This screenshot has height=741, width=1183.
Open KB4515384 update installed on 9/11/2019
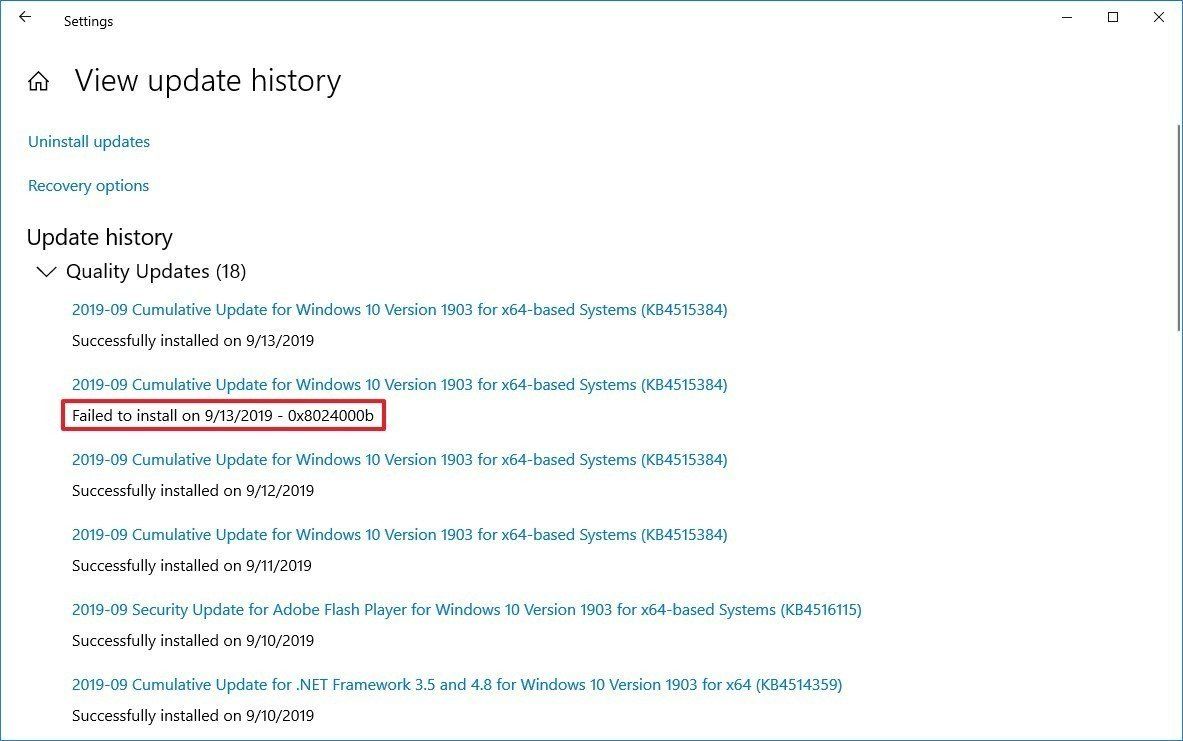pos(399,534)
